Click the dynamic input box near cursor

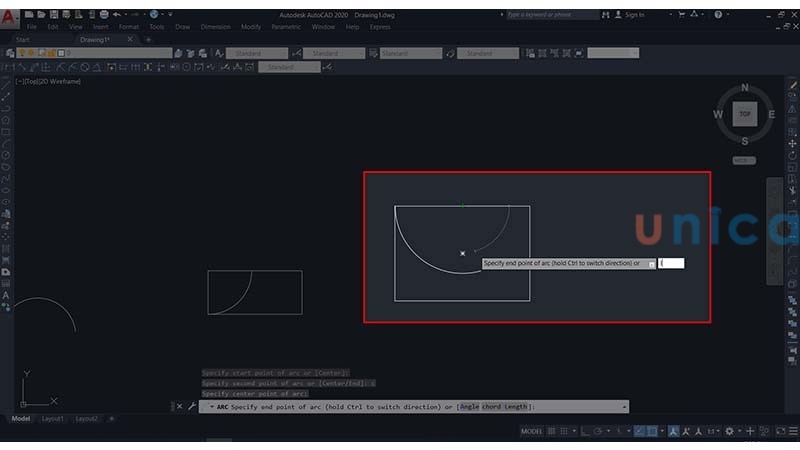click(x=671, y=263)
